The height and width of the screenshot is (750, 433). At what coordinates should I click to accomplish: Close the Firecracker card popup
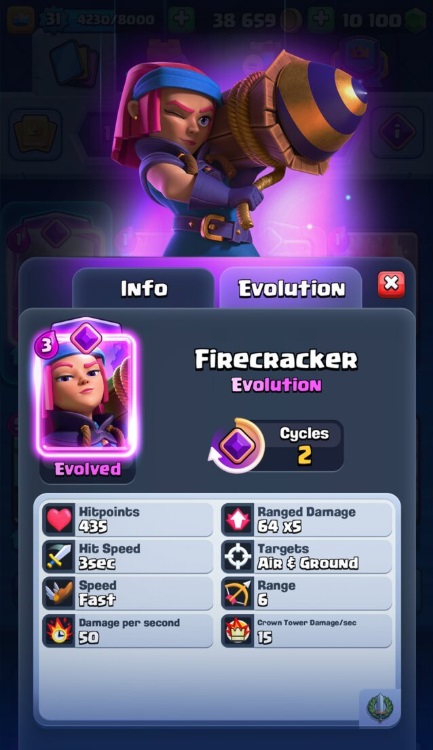[391, 284]
